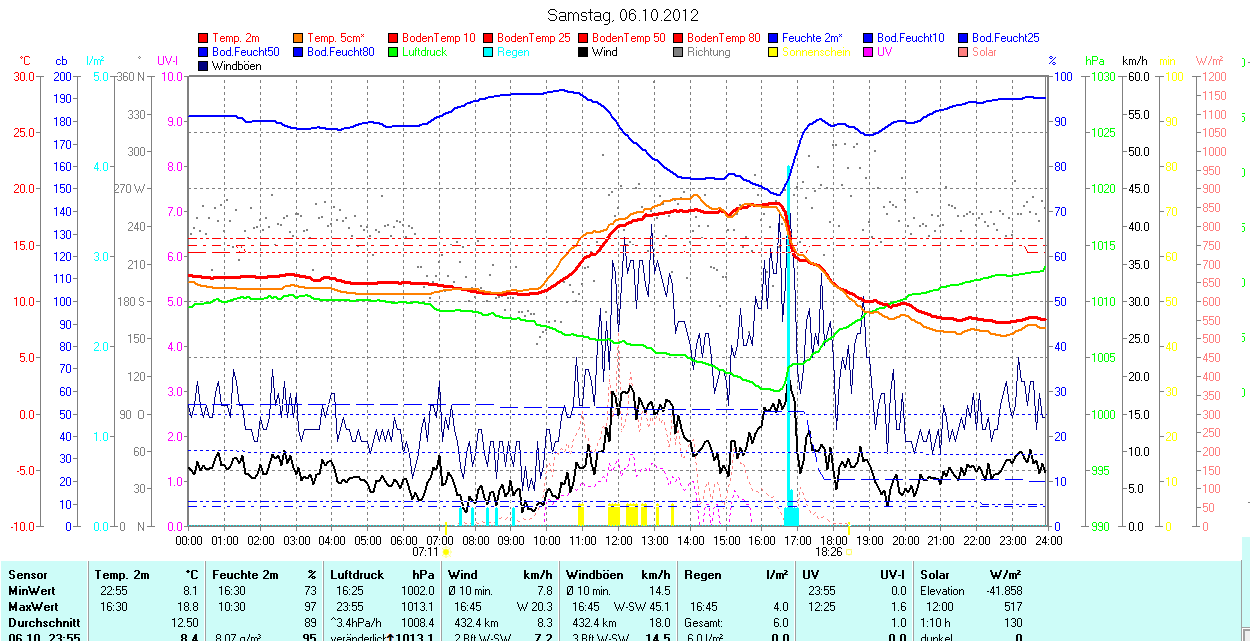1250x641 pixels.
Task: Click the MaxWert row label
Action: (33, 607)
